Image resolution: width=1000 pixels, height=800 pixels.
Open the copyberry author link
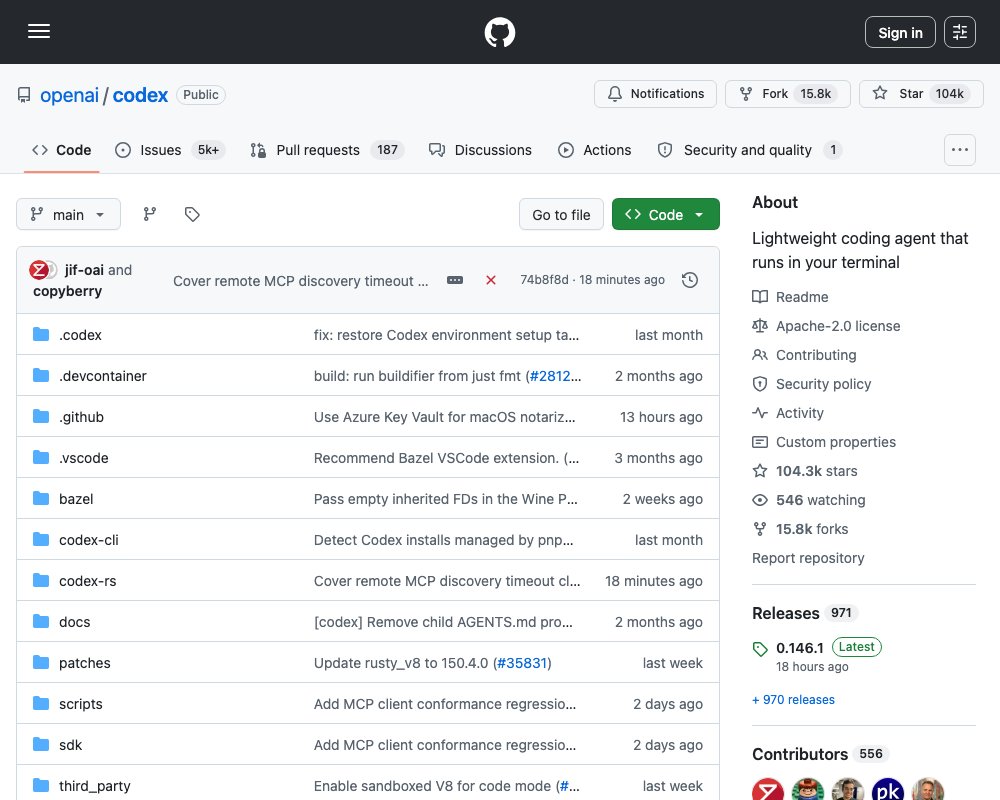[68, 291]
